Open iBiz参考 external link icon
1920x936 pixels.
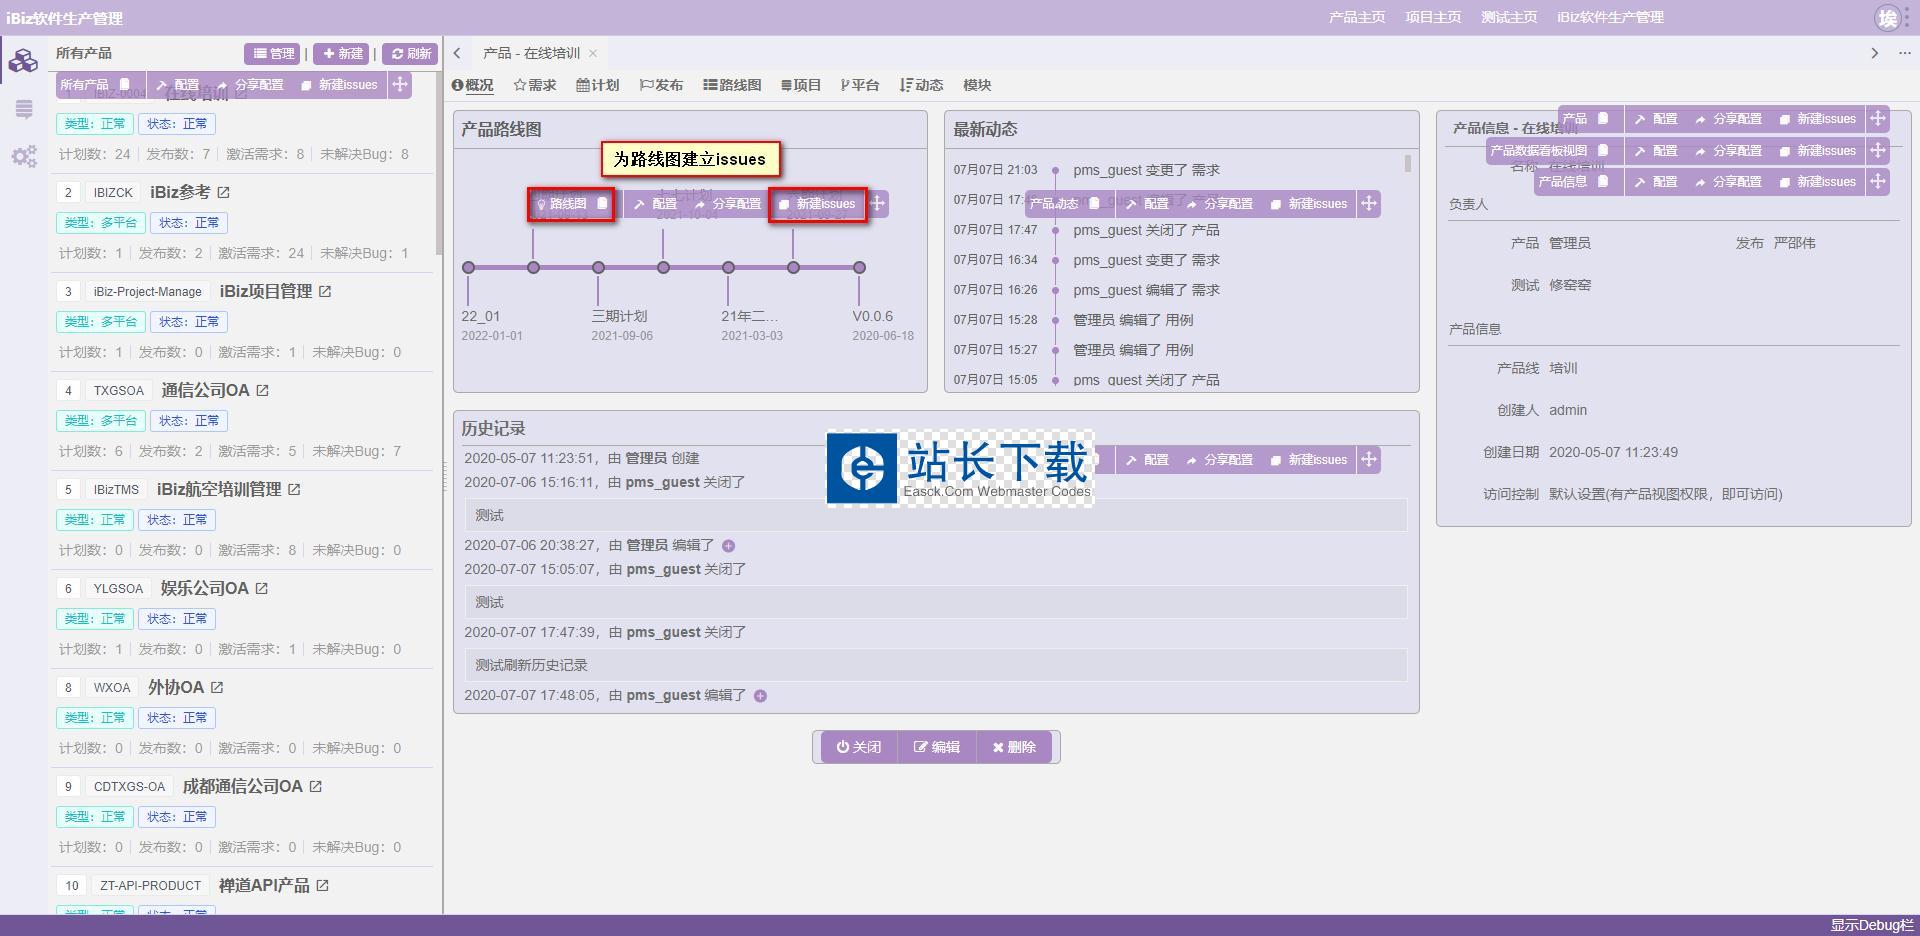pyautogui.click(x=224, y=192)
